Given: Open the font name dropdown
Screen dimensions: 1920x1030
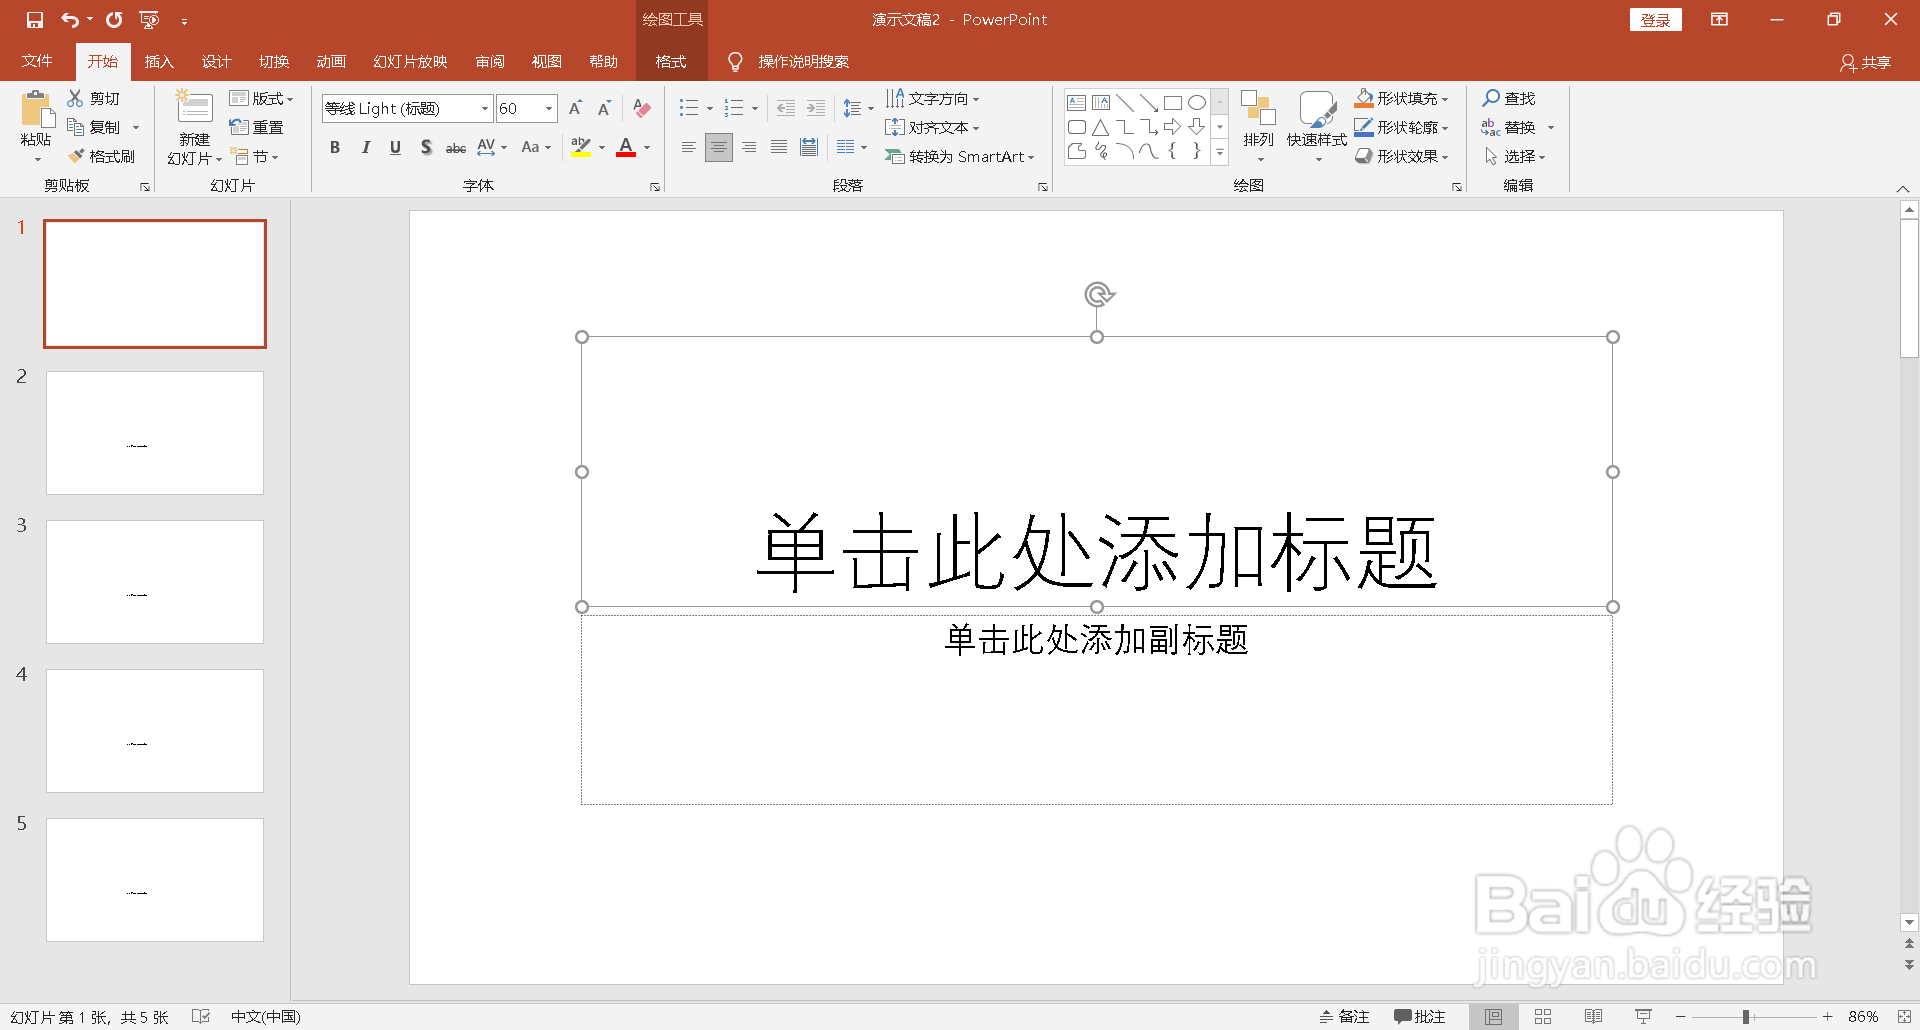Looking at the screenshot, I should 483,108.
